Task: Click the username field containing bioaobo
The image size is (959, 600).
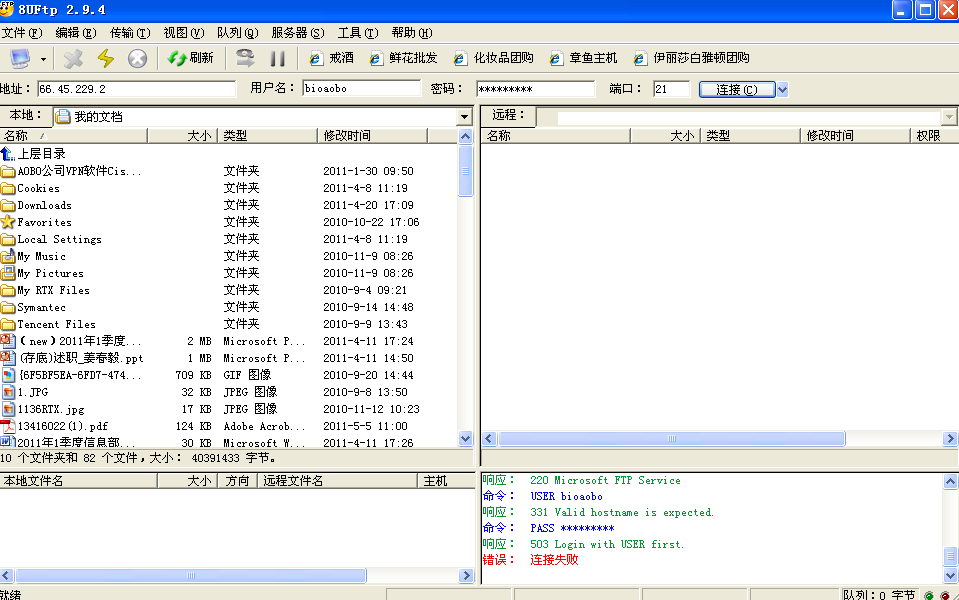Action: (x=361, y=89)
